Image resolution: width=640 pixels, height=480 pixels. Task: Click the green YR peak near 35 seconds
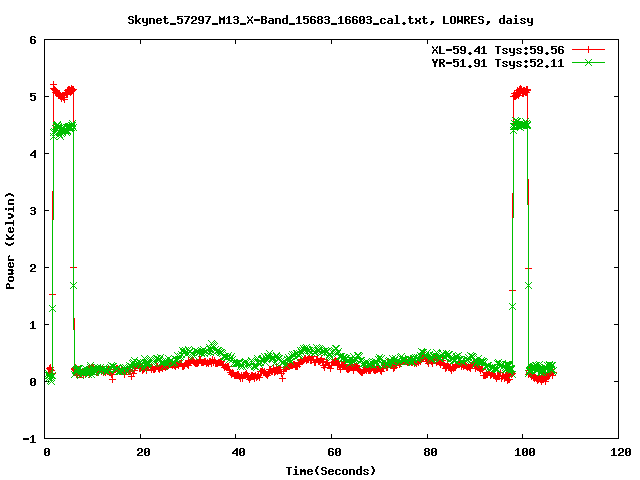click(213, 347)
